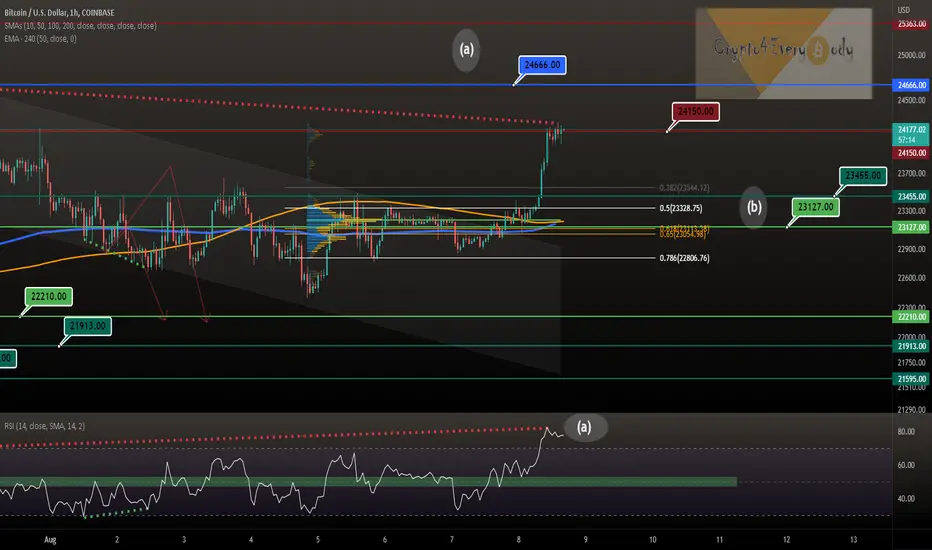Screen dimensions: 932x550
Task: Select the teal 23455.00 callout label
Action: click(x=863, y=175)
